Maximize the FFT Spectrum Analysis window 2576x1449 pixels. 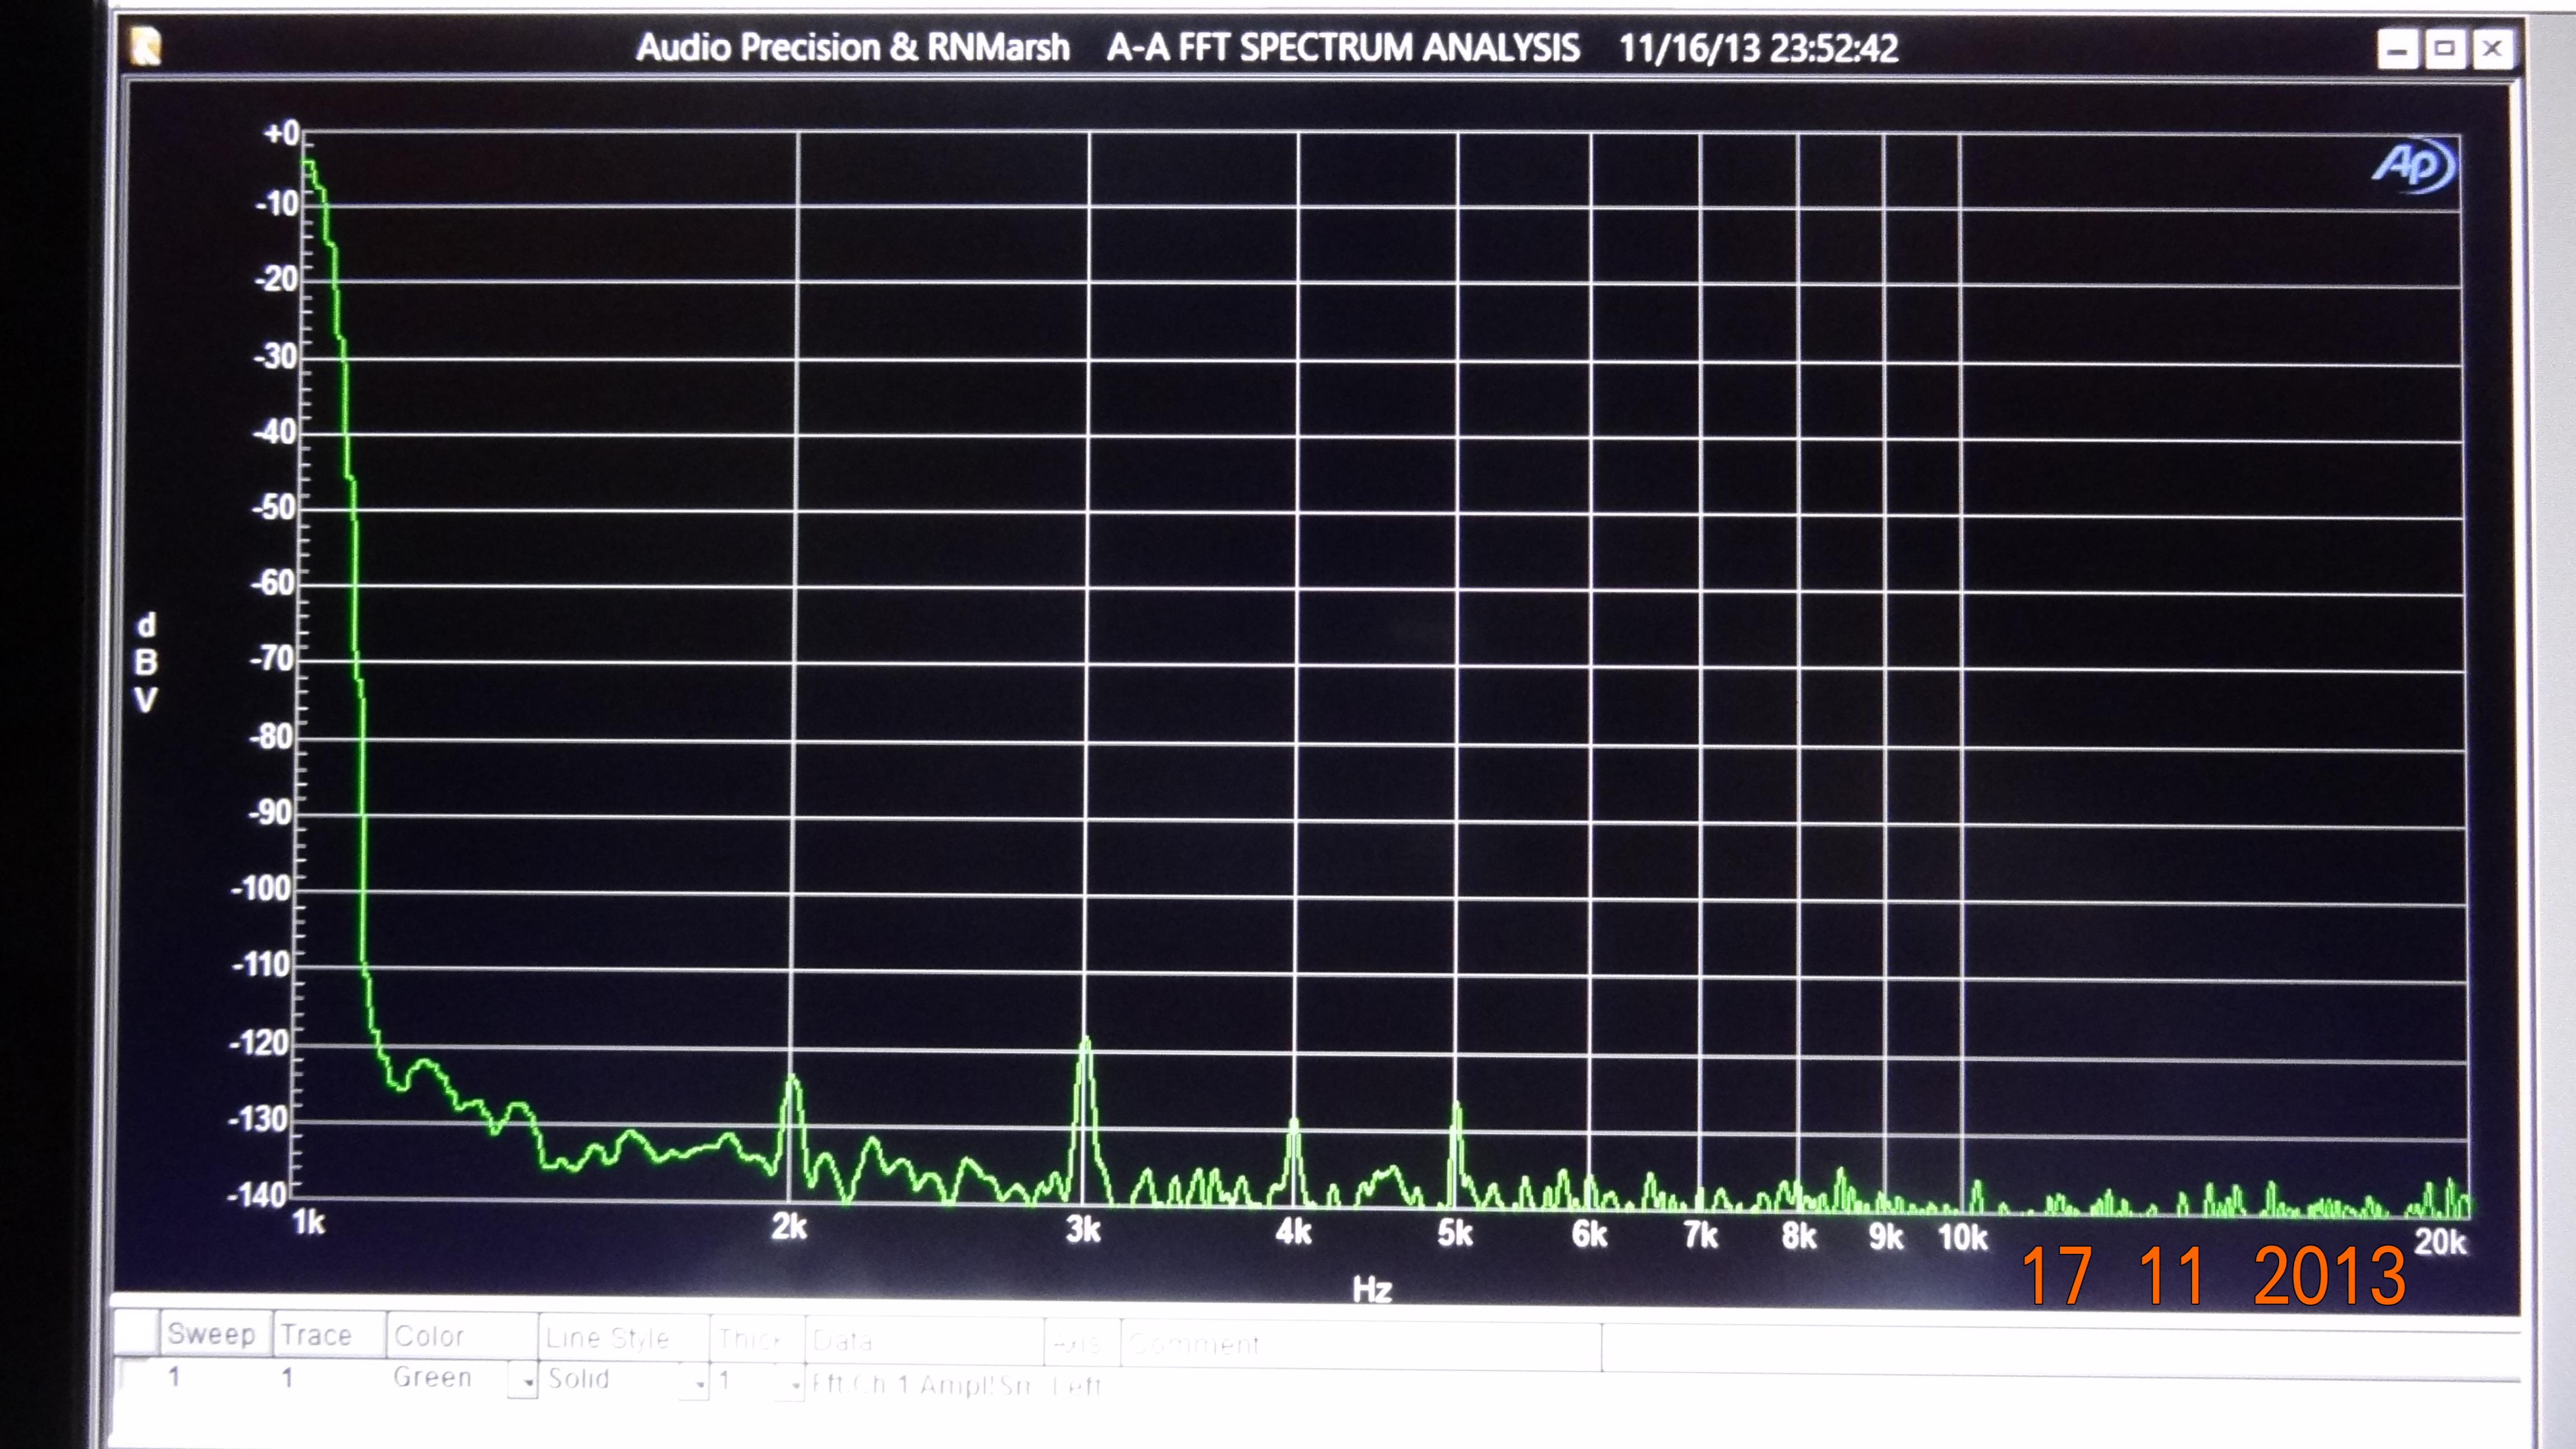click(2445, 48)
